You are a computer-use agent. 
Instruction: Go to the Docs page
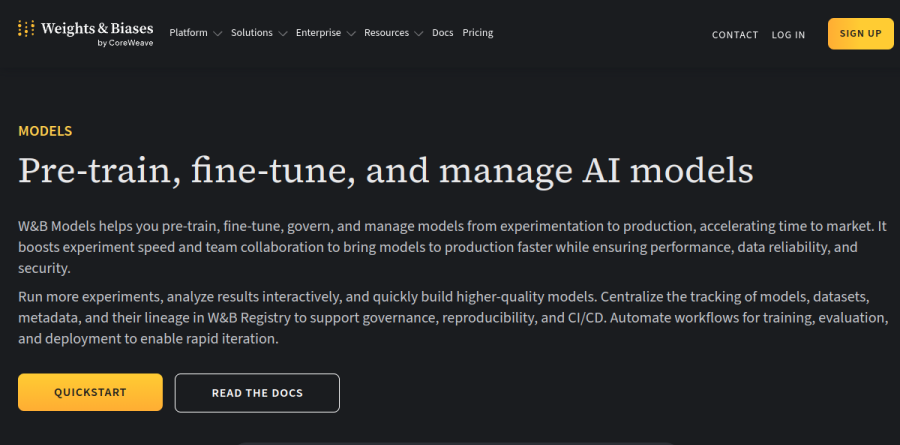(x=443, y=33)
